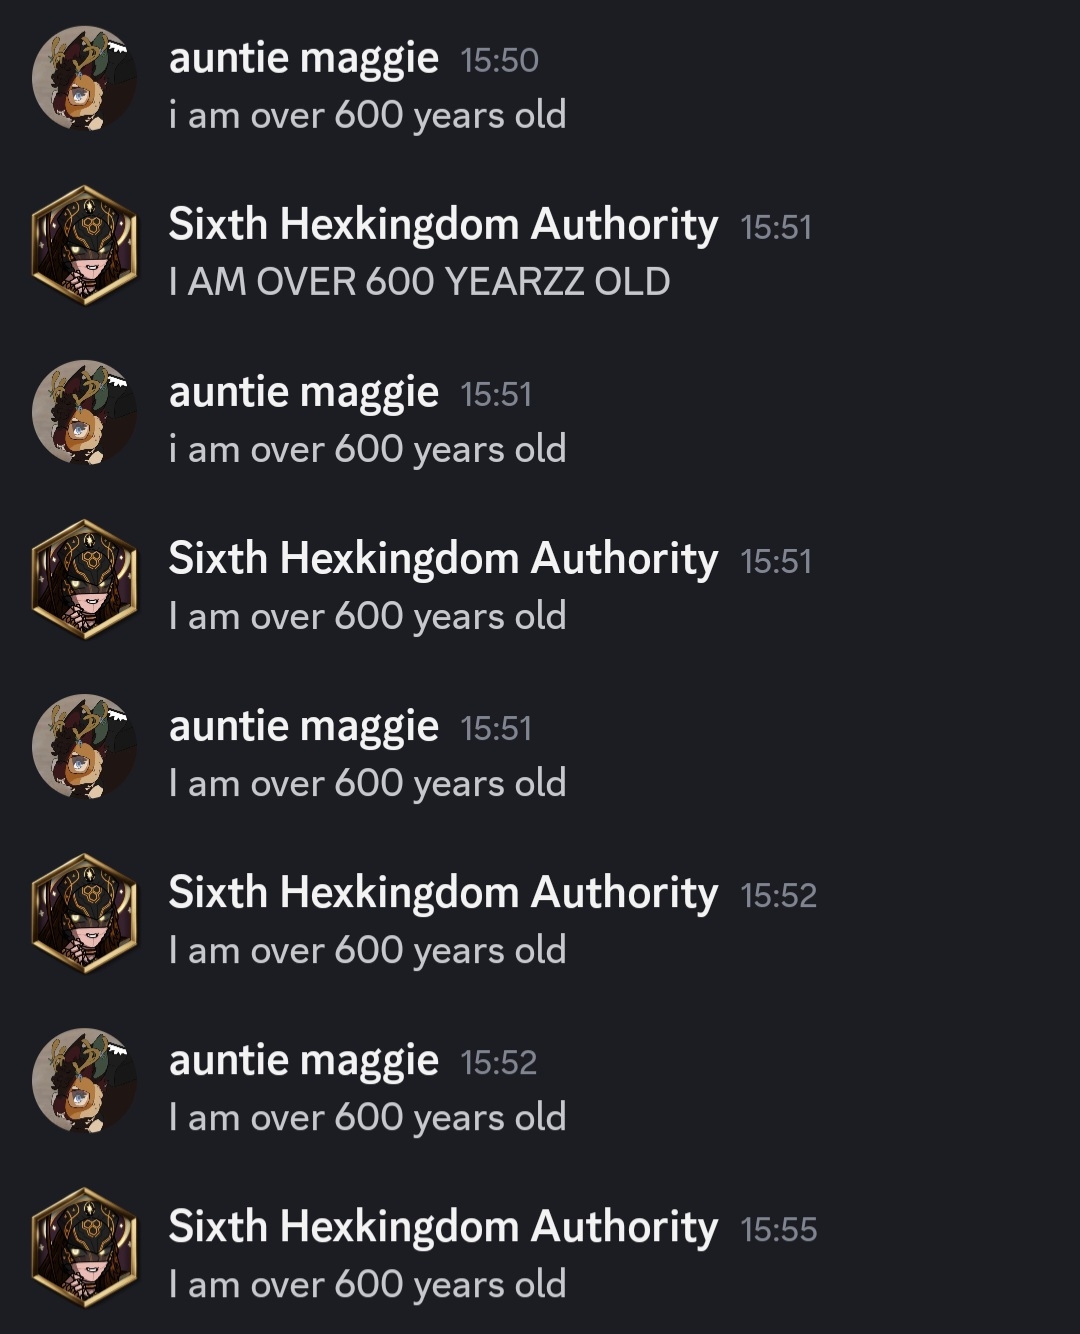Click the 15:55 timestamp

(778, 1229)
